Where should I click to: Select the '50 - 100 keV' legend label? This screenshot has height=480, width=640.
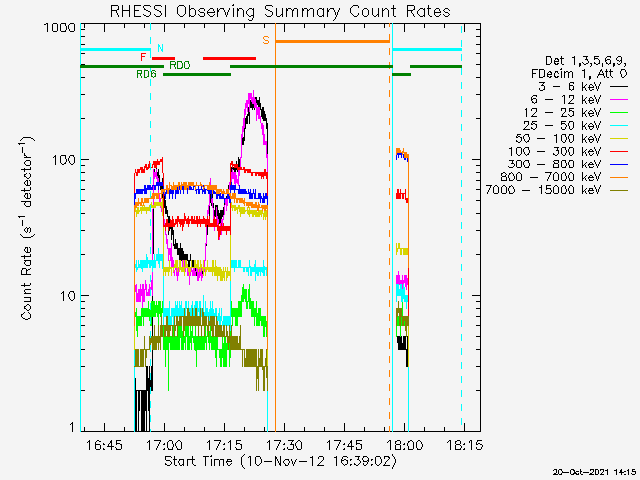pyautogui.click(x=559, y=138)
